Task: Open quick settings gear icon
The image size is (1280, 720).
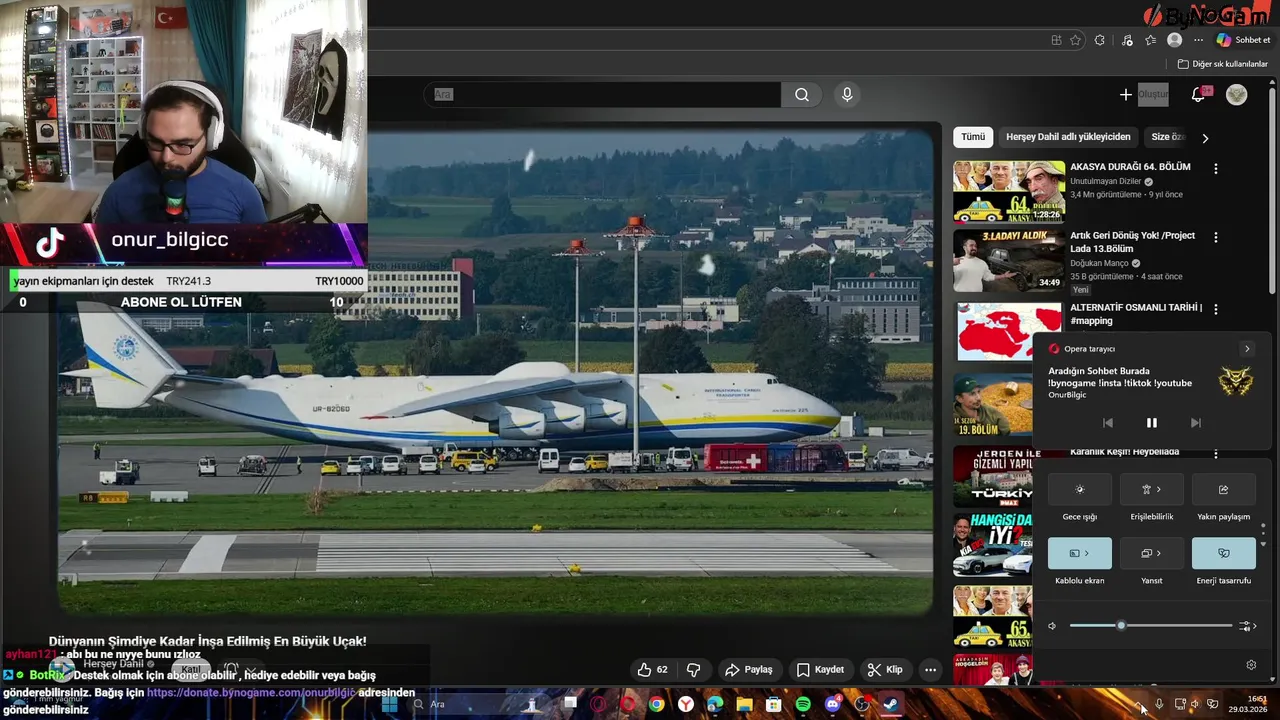Action: coord(1251,665)
